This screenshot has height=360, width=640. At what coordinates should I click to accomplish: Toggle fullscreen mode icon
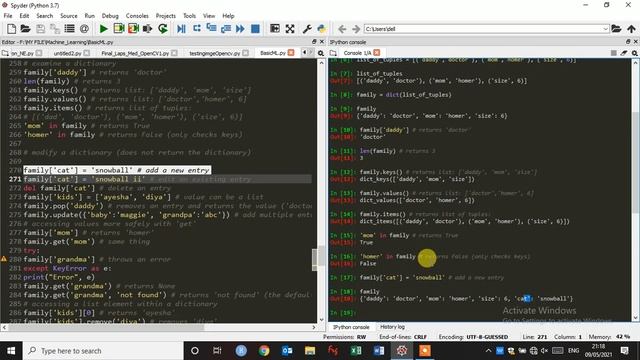coord(290,29)
